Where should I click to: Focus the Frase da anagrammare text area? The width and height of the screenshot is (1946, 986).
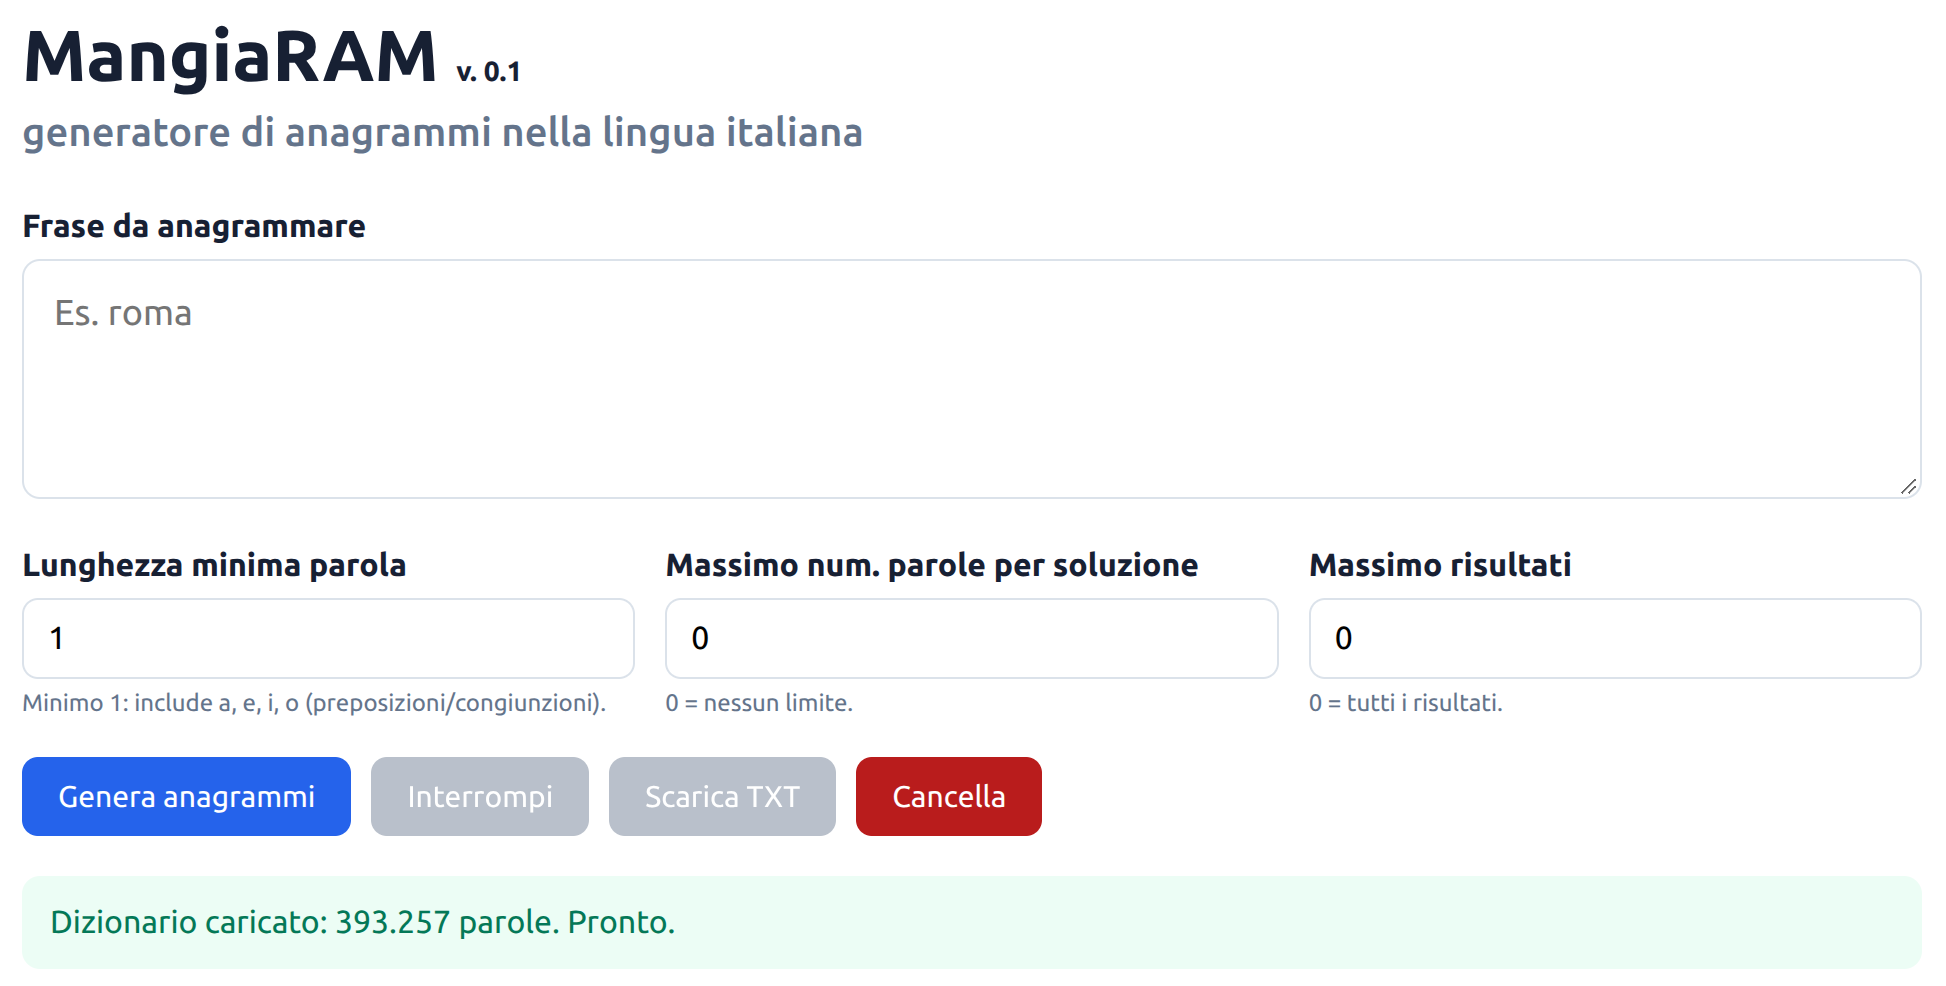pos(972,379)
